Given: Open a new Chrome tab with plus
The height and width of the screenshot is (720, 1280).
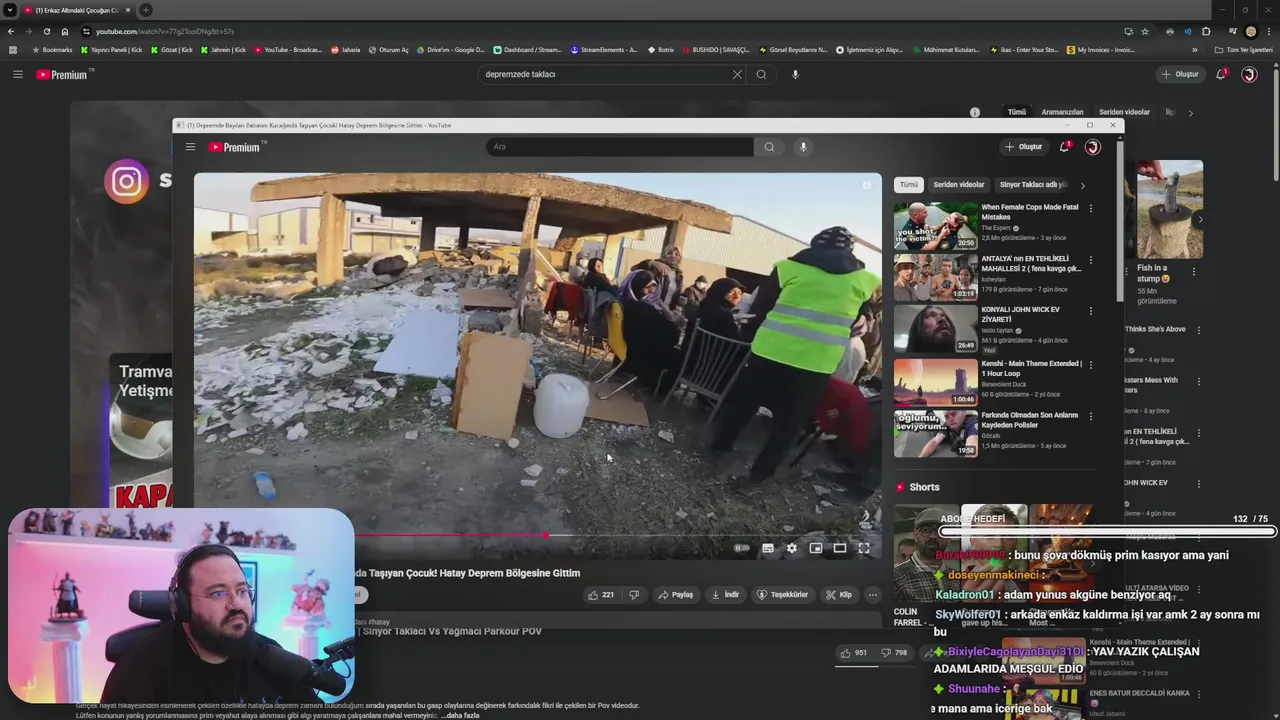Looking at the screenshot, I should coord(146,10).
